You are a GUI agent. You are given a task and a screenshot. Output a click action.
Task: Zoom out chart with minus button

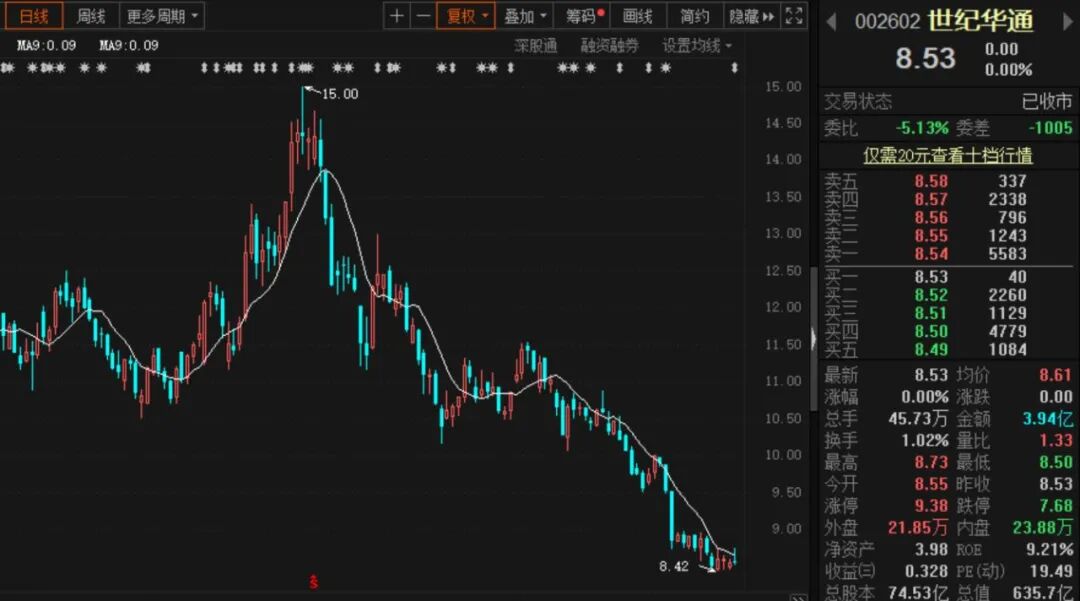click(424, 16)
